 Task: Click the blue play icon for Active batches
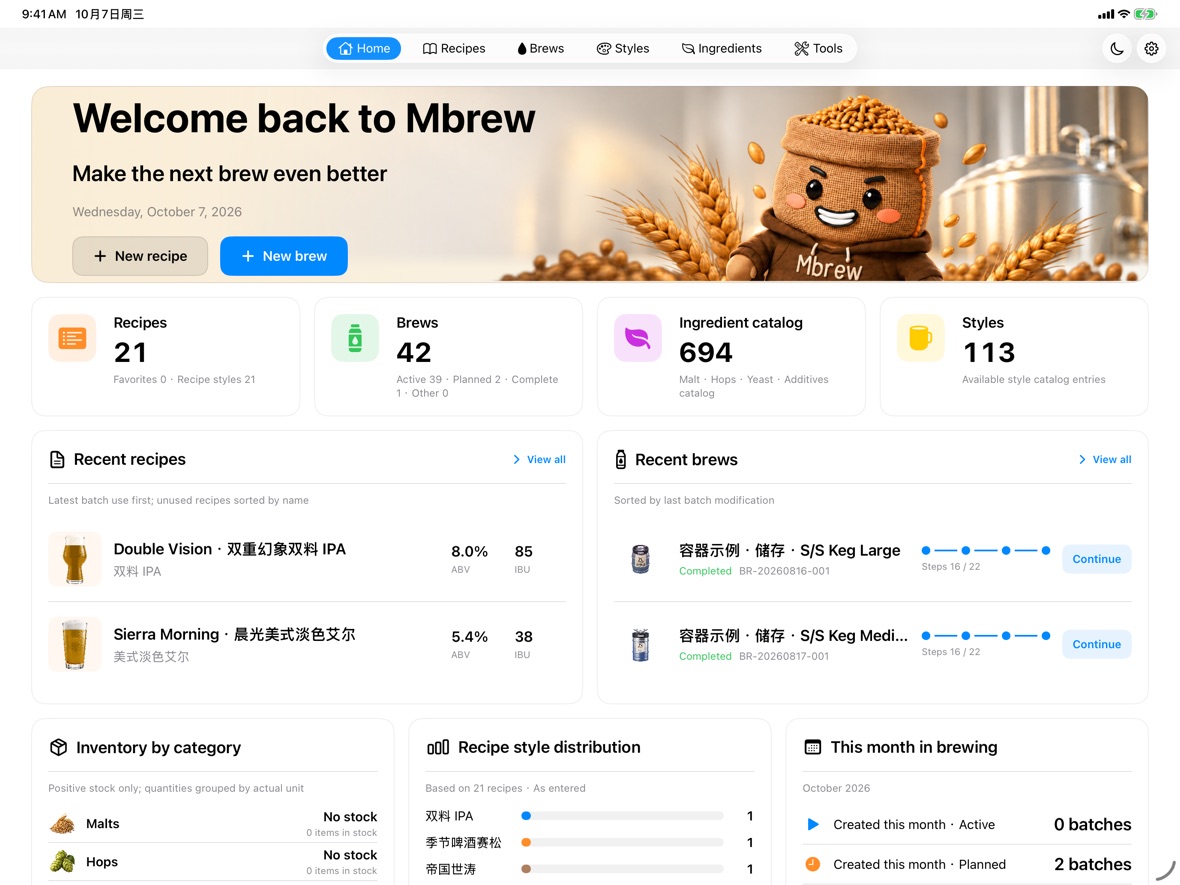pyautogui.click(x=813, y=825)
